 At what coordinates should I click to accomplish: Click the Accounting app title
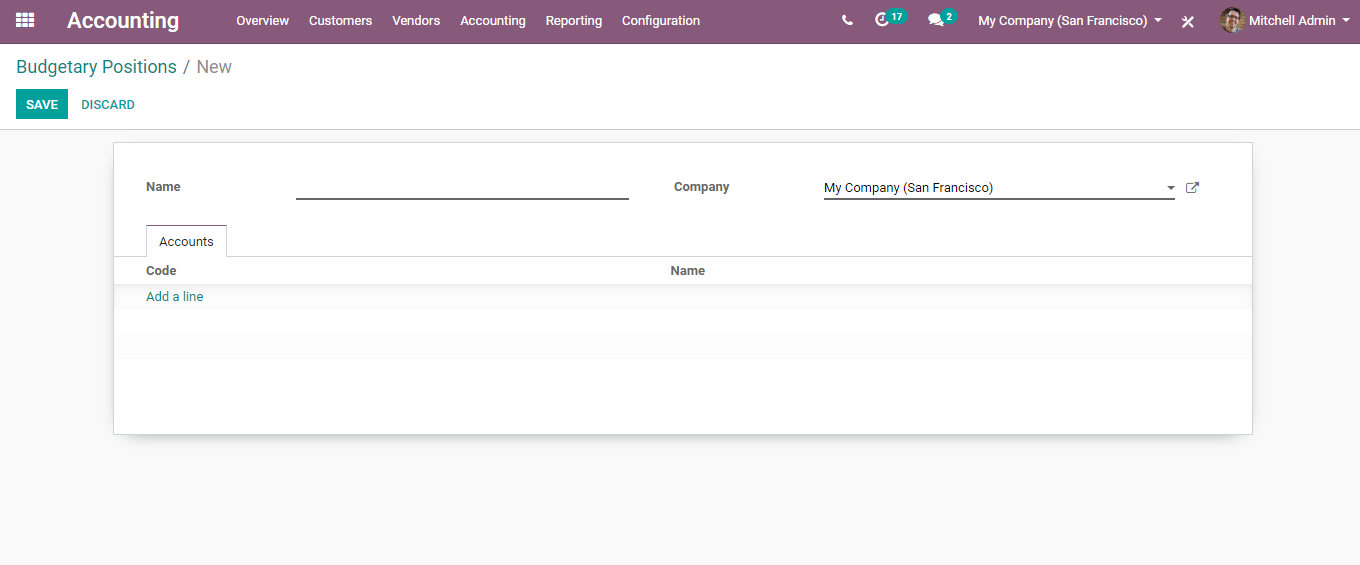pyautogui.click(x=123, y=20)
